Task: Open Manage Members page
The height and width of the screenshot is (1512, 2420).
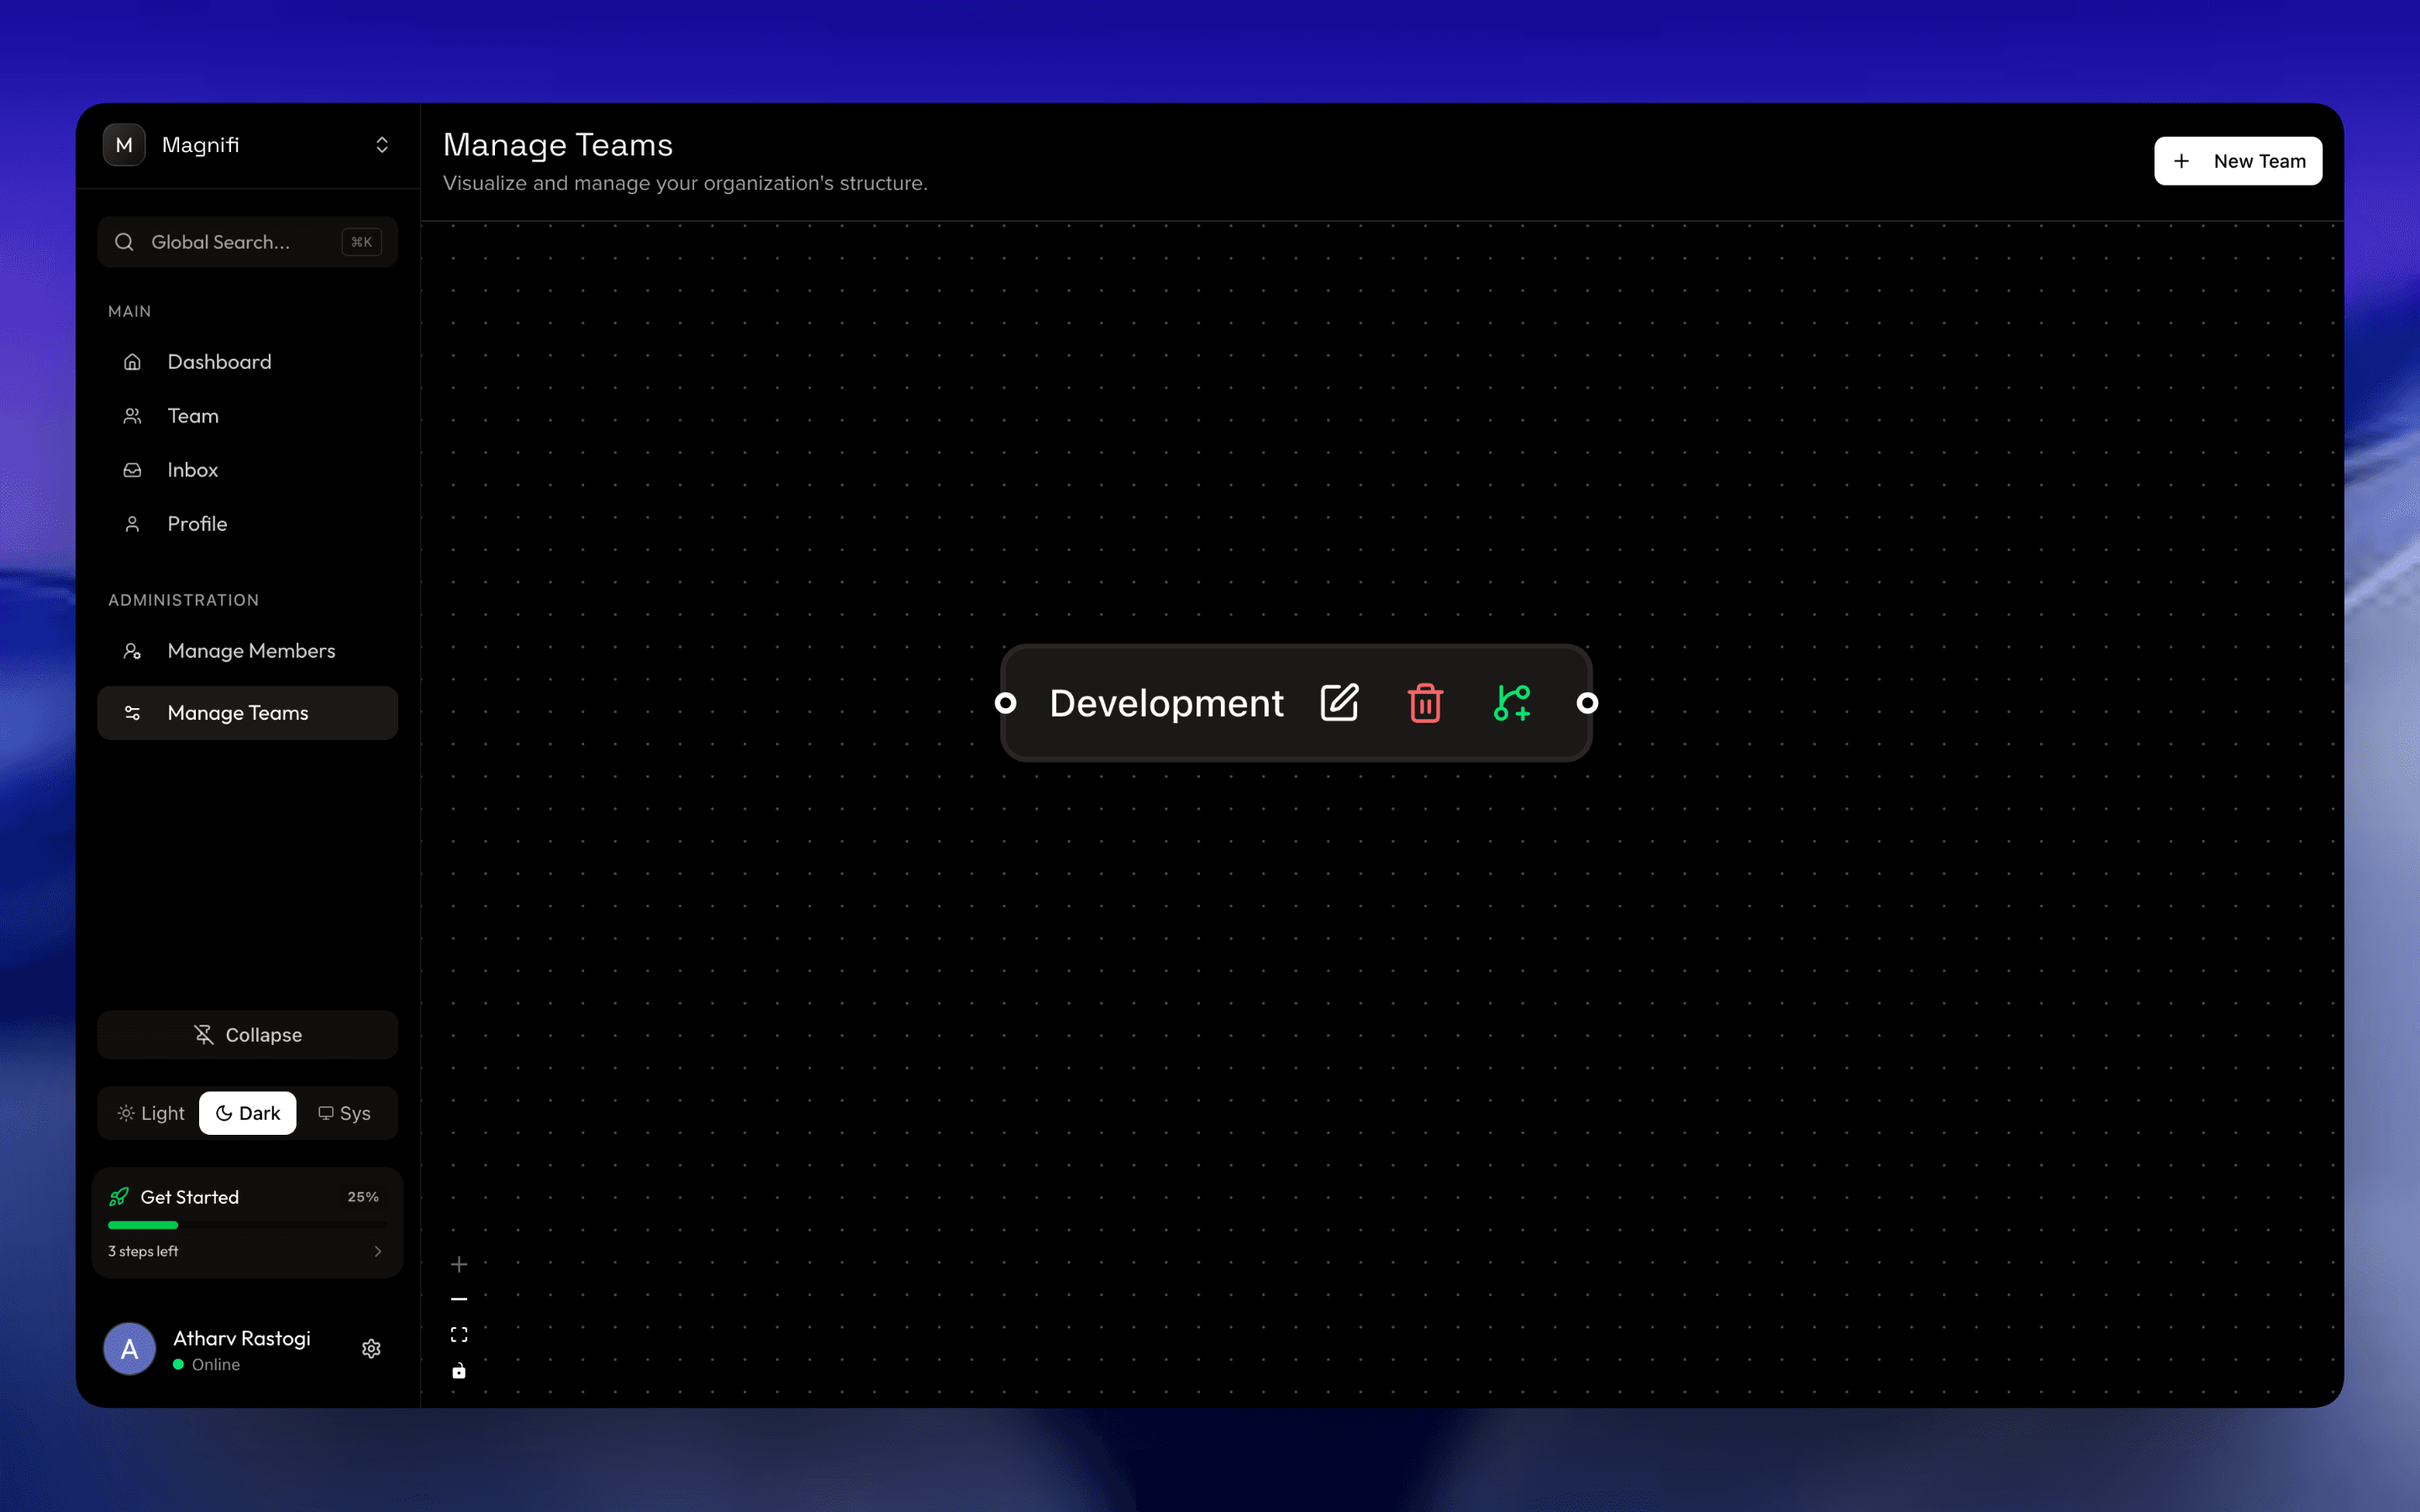Action: [x=248, y=651]
